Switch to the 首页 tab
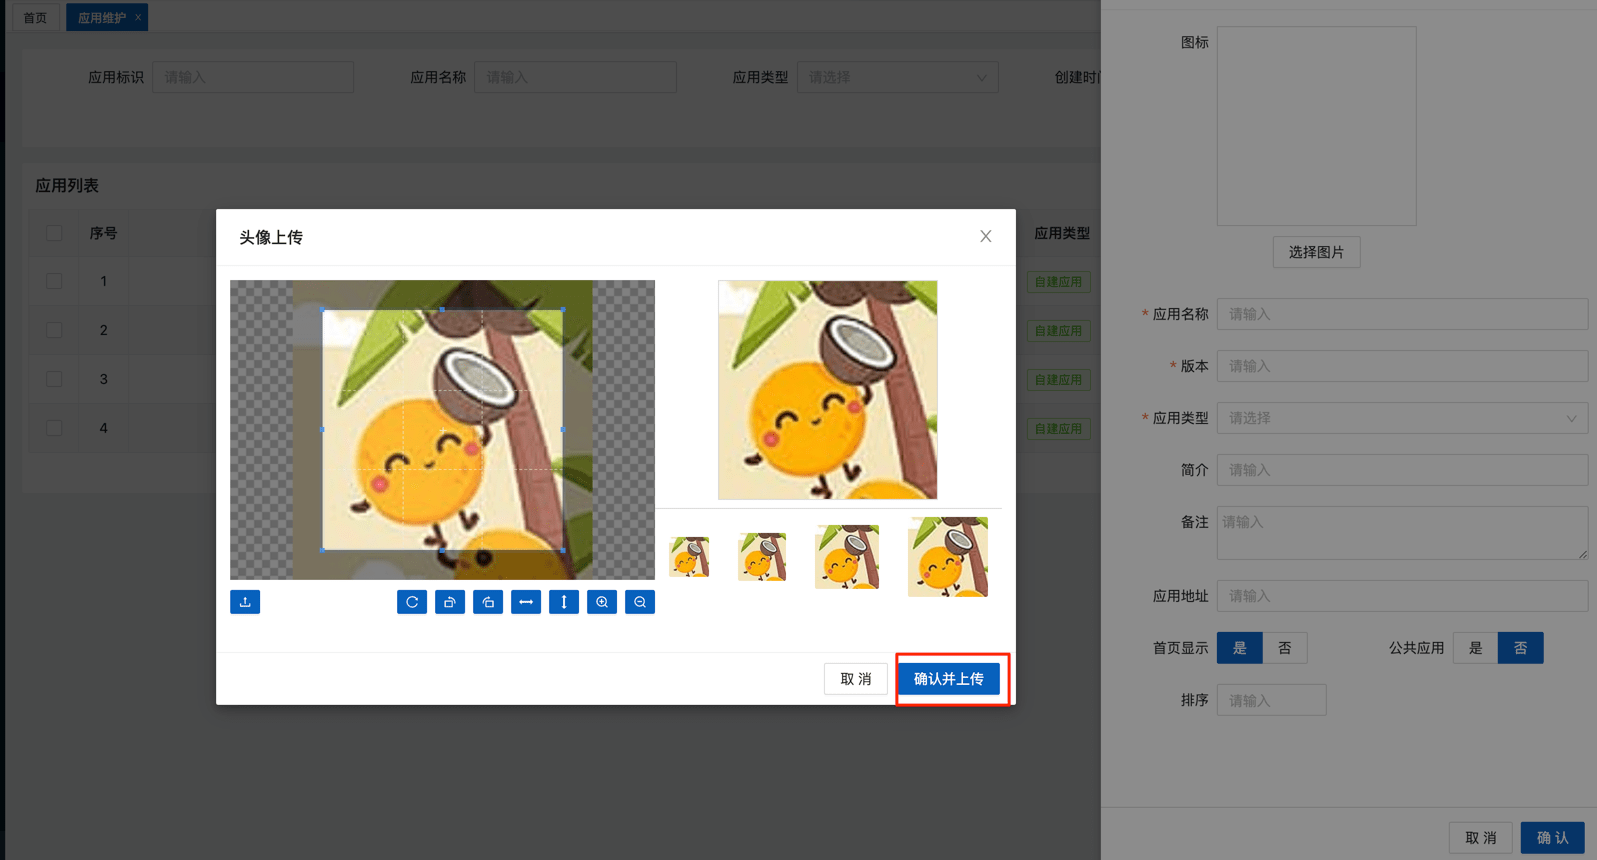Viewport: 1597px width, 860px height. 35,17
